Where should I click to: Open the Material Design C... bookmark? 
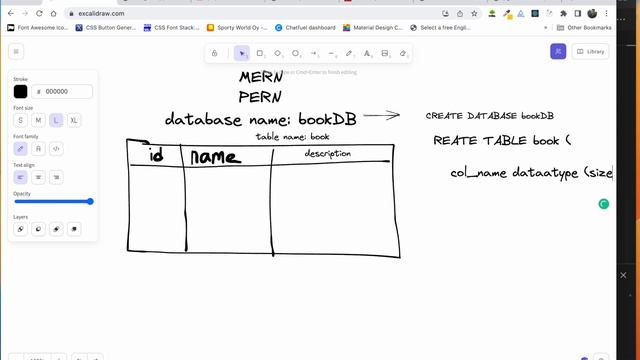click(x=373, y=28)
